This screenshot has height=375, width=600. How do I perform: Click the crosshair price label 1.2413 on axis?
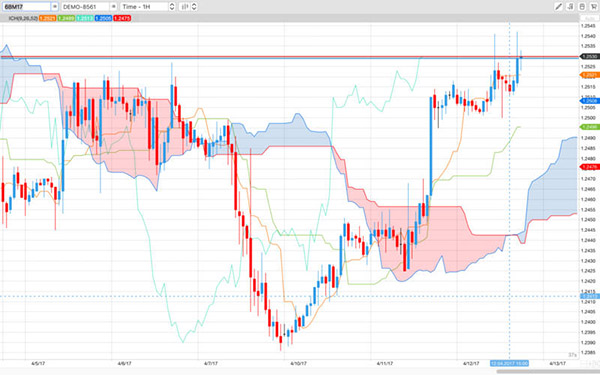click(590, 296)
